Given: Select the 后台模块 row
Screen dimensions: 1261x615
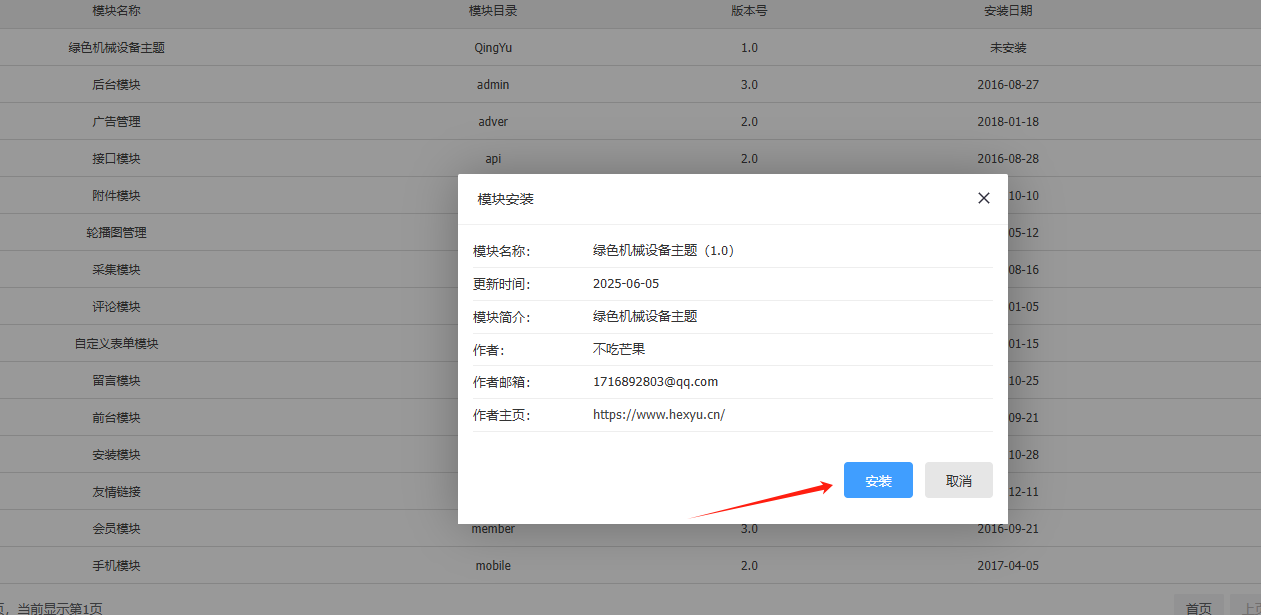Looking at the screenshot, I should (x=116, y=85).
